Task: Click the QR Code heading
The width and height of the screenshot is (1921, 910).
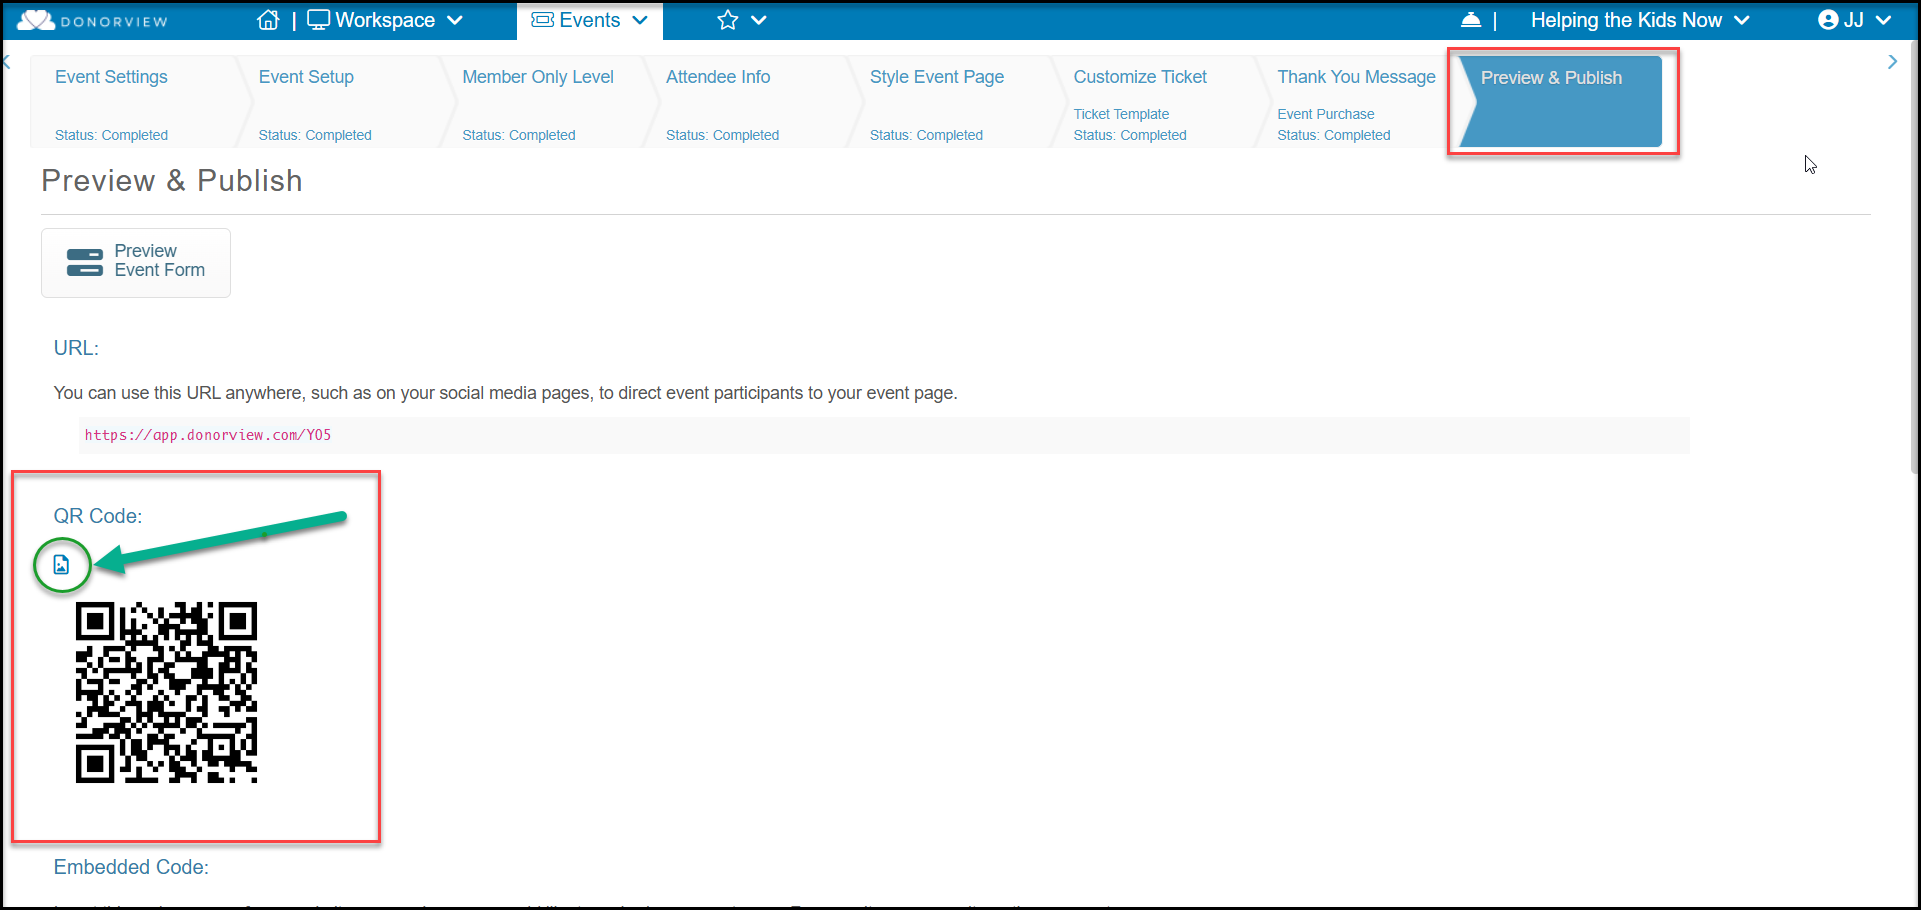Action: [x=98, y=516]
